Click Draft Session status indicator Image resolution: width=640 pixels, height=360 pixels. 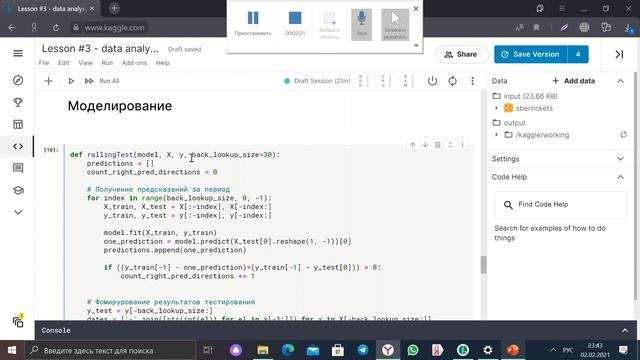317,81
